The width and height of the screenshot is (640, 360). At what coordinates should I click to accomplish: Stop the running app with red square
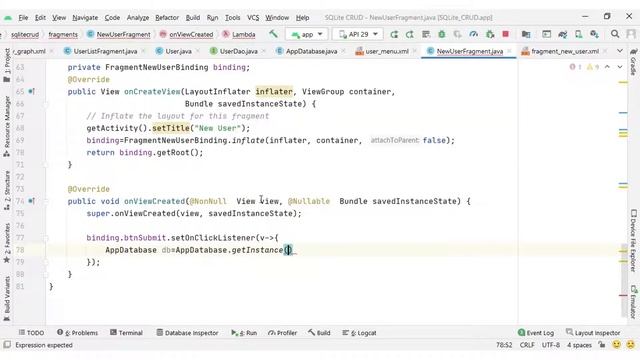click(x=506, y=34)
